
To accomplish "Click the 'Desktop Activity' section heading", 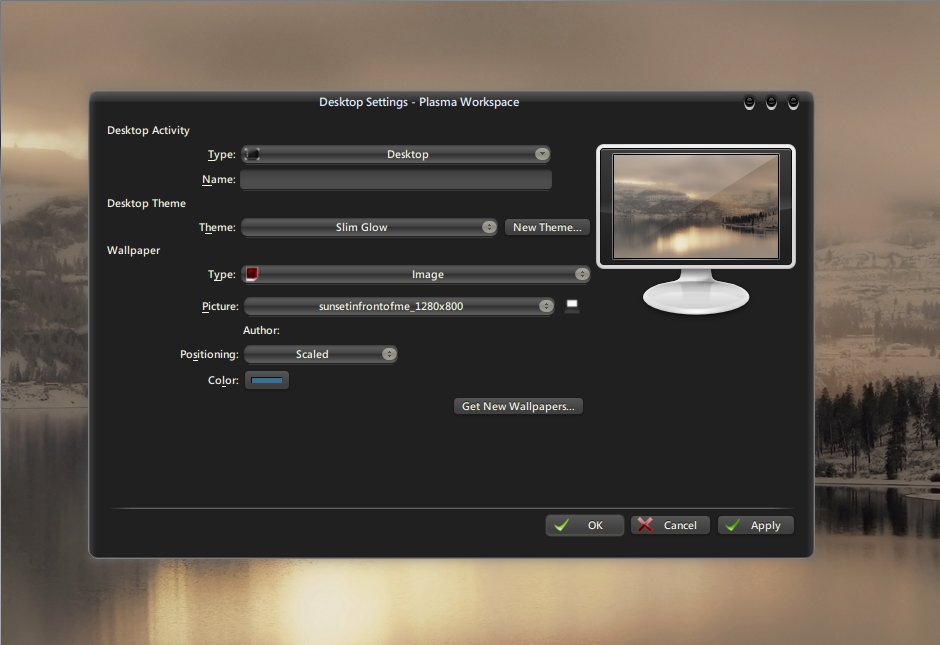I will 148,130.
